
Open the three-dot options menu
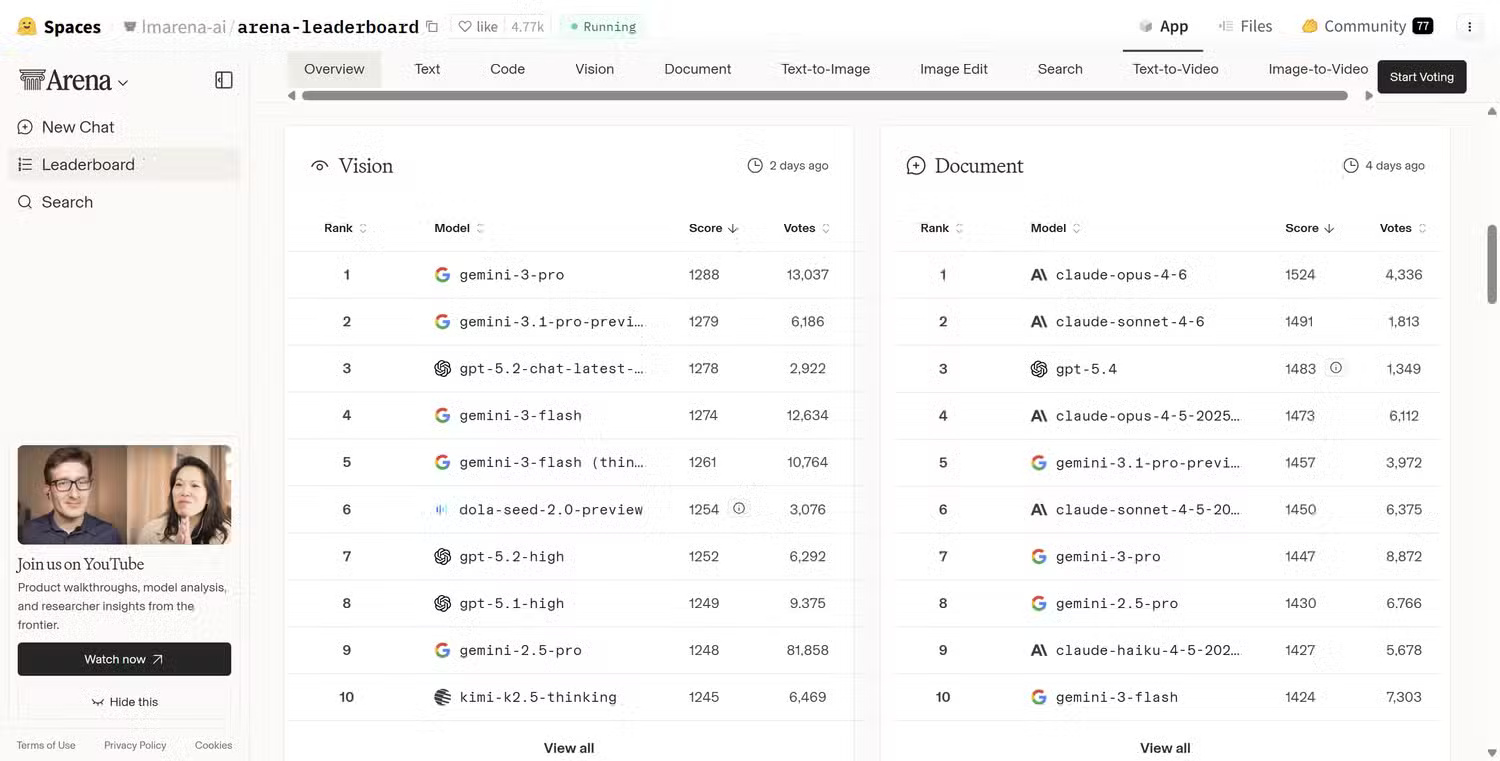point(1469,27)
